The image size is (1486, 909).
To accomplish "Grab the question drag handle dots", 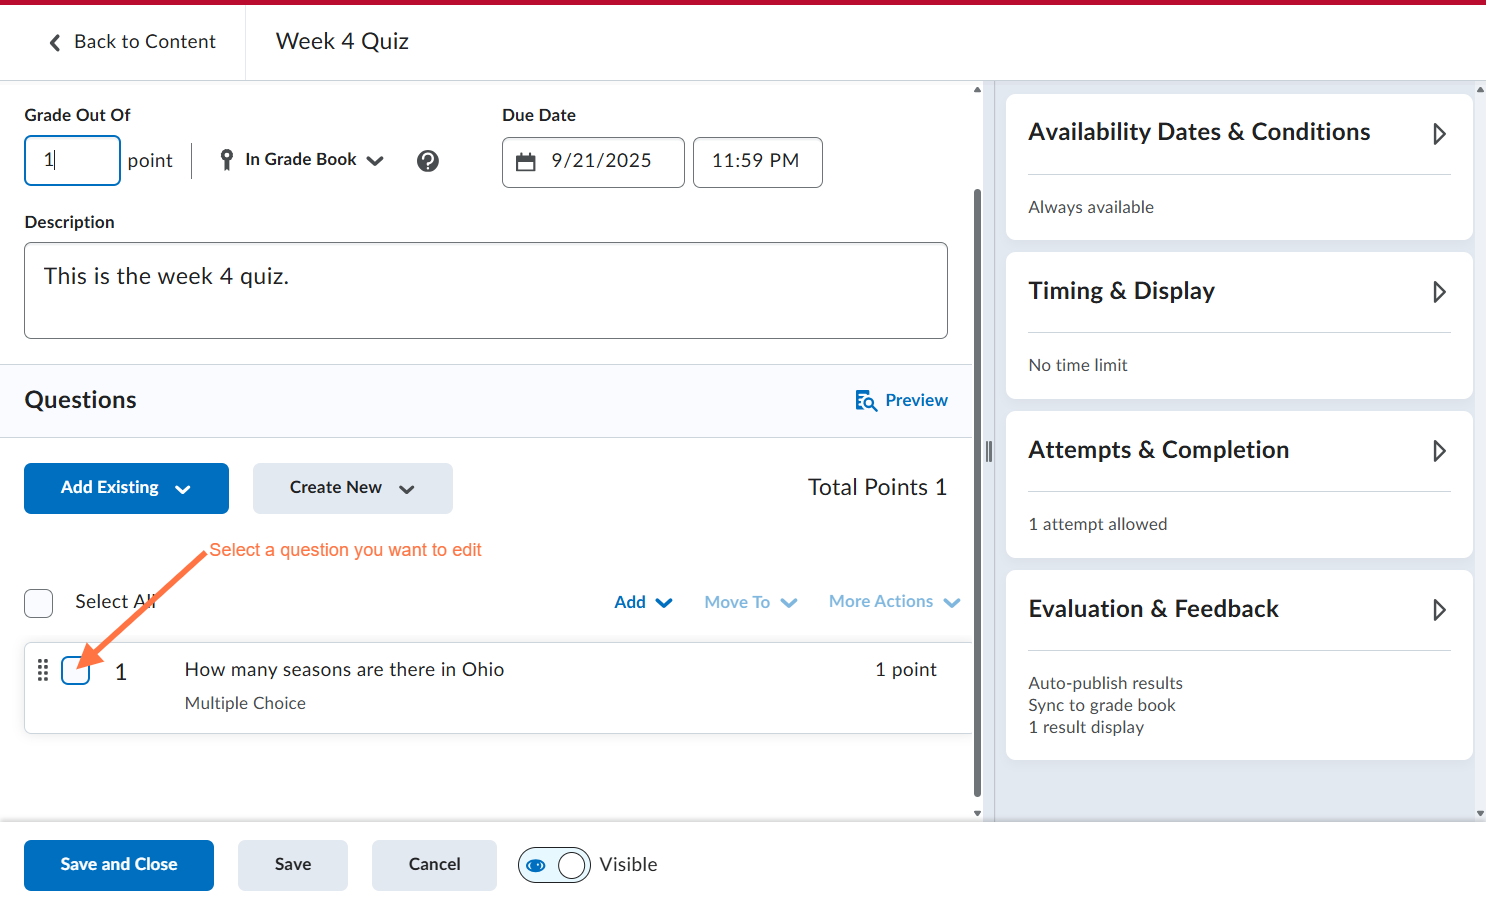I will [43, 670].
